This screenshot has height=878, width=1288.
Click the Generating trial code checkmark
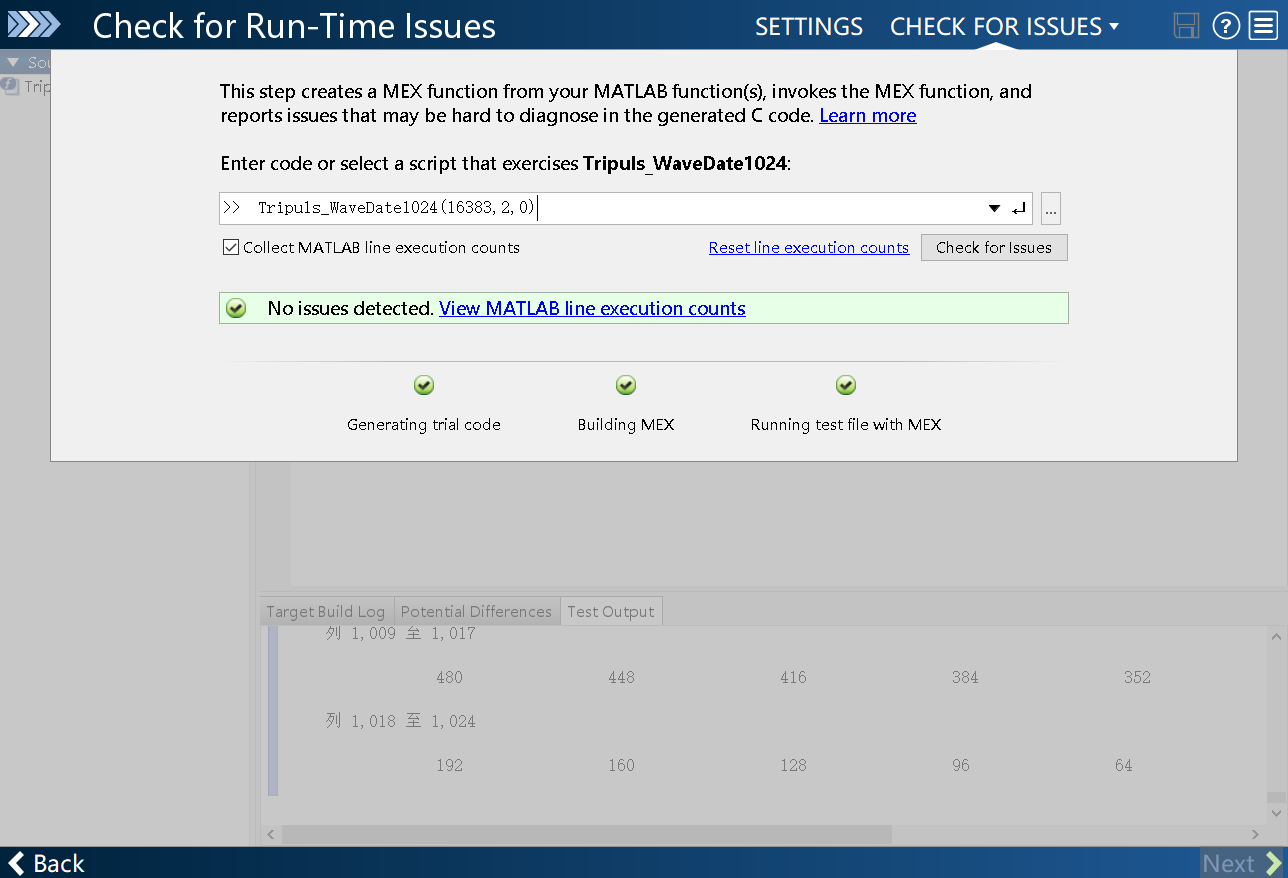tap(424, 385)
